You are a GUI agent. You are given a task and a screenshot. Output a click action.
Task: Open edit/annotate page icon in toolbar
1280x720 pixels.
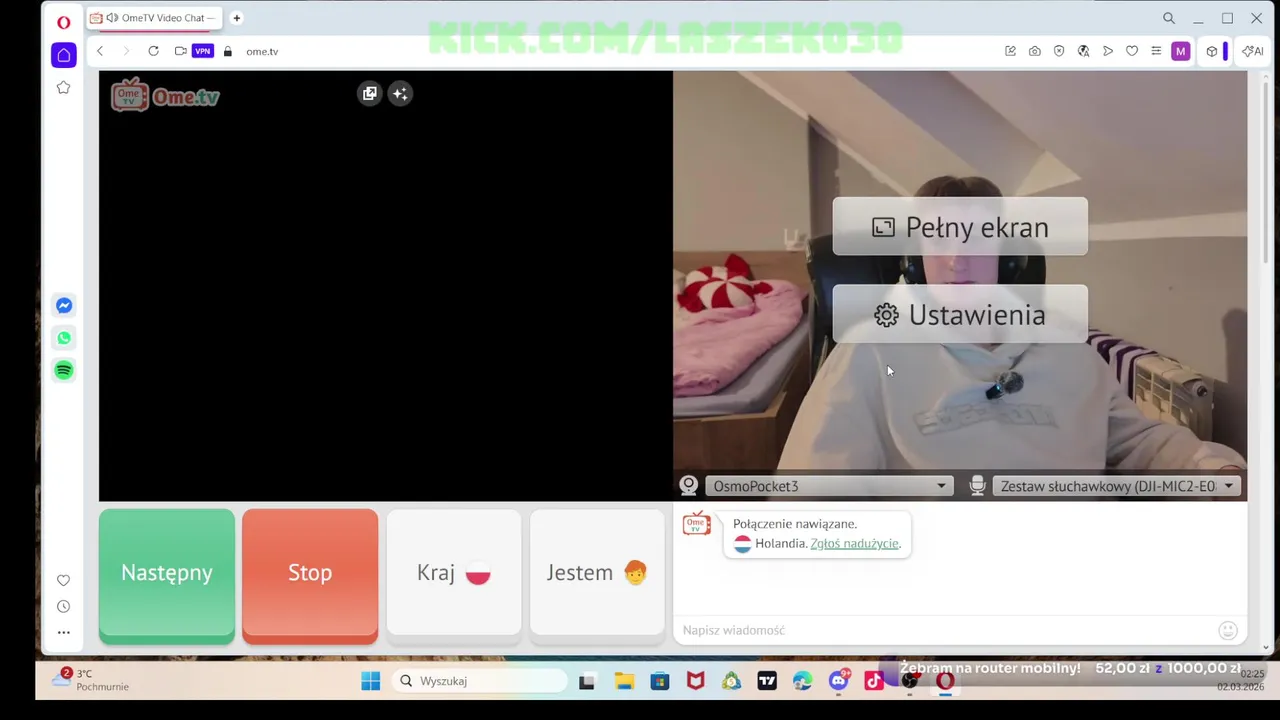(1010, 51)
